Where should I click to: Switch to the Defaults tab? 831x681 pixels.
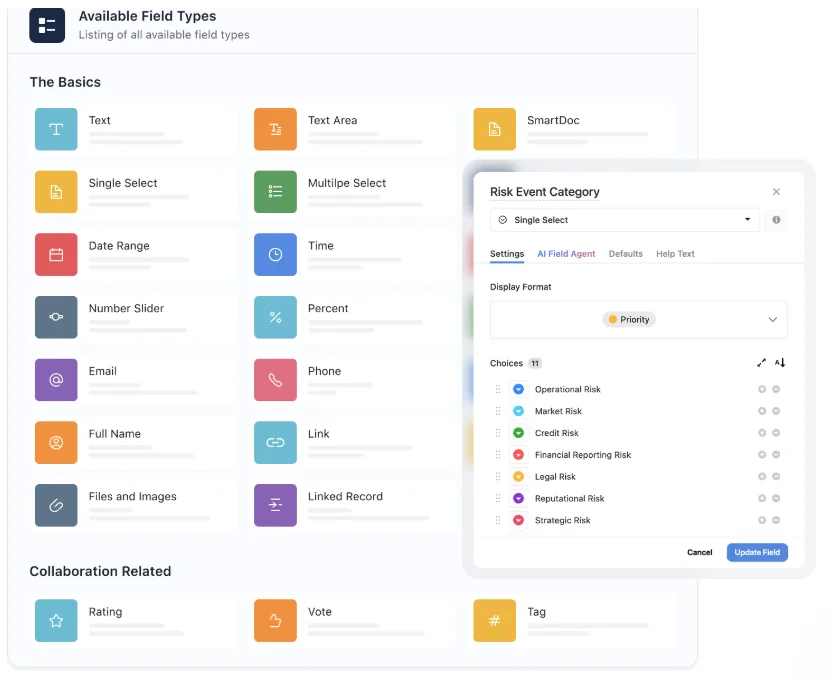625,254
